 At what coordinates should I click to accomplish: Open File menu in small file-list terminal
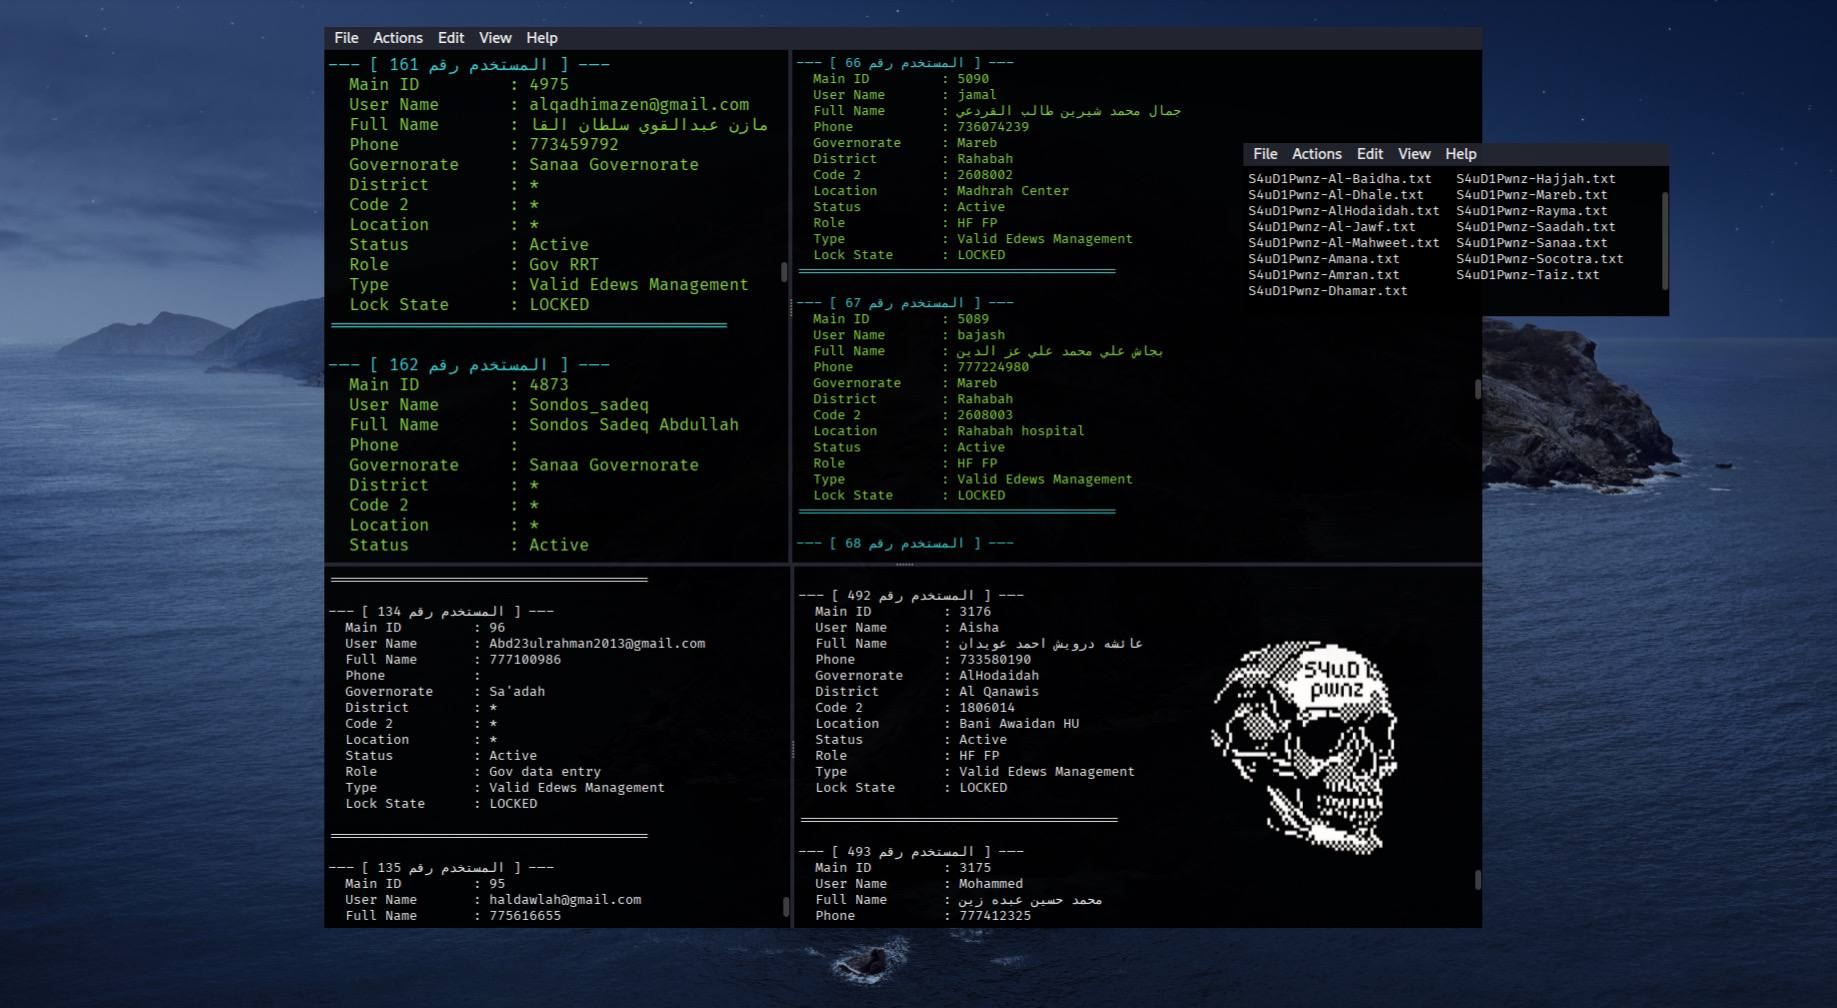tap(1265, 154)
